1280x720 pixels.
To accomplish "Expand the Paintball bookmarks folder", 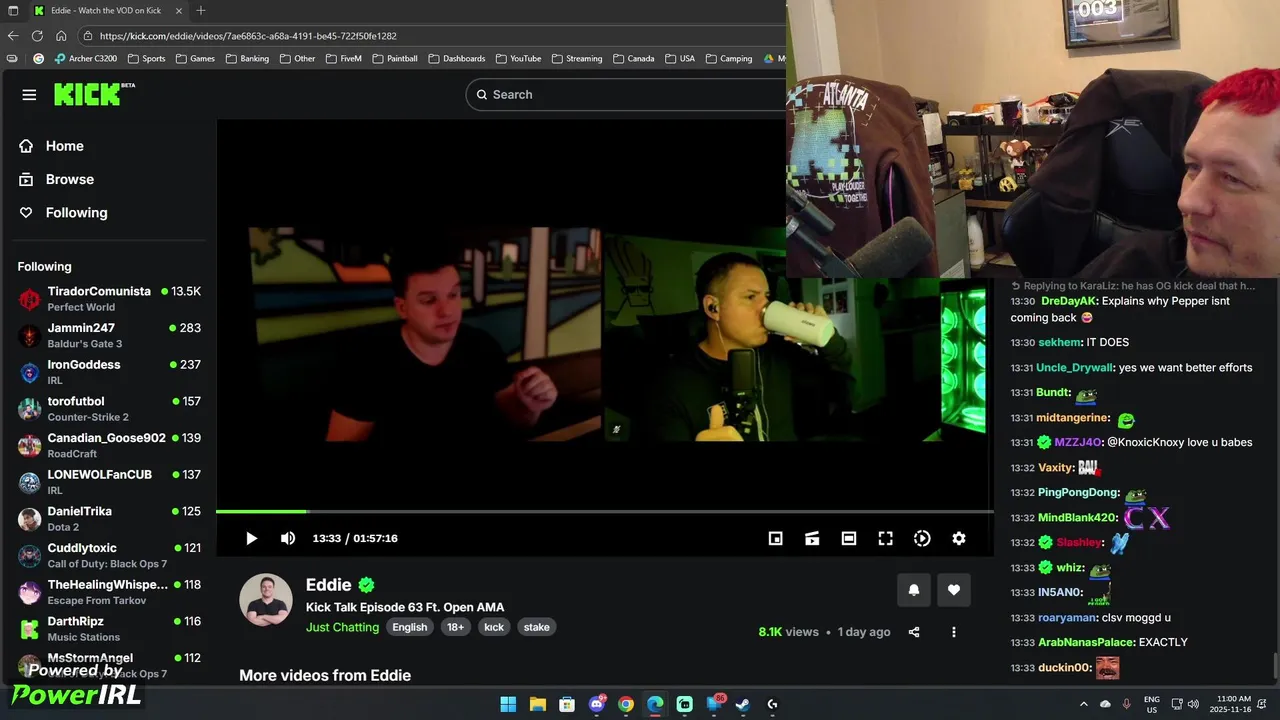I will [395, 59].
